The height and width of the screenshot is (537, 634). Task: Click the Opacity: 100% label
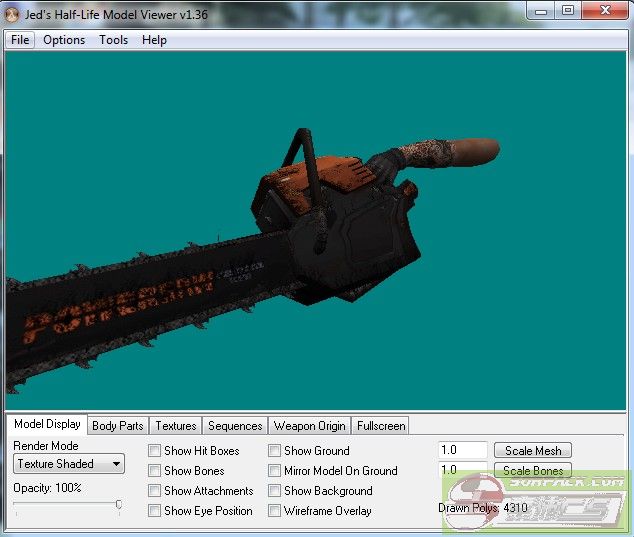[x=47, y=488]
